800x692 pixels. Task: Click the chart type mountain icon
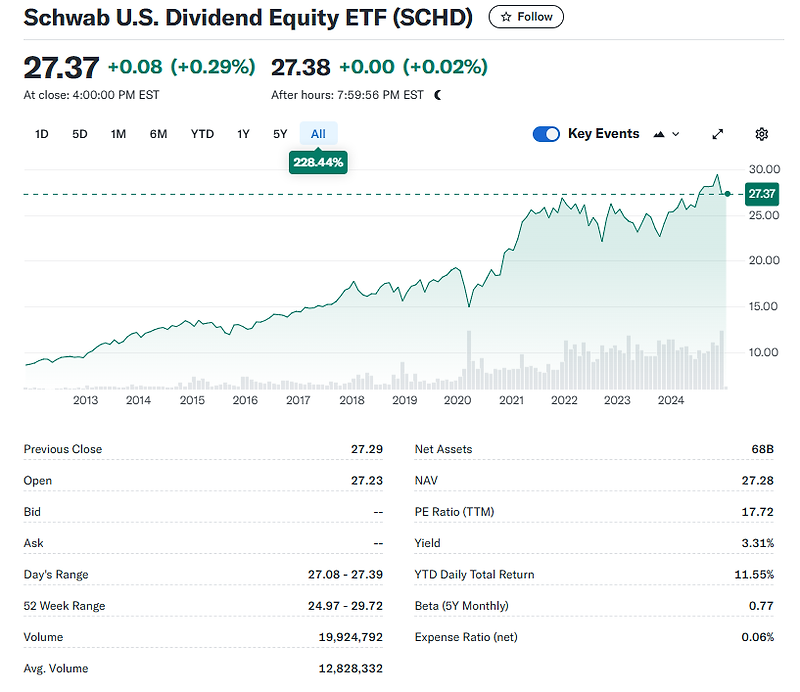pyautogui.click(x=659, y=134)
